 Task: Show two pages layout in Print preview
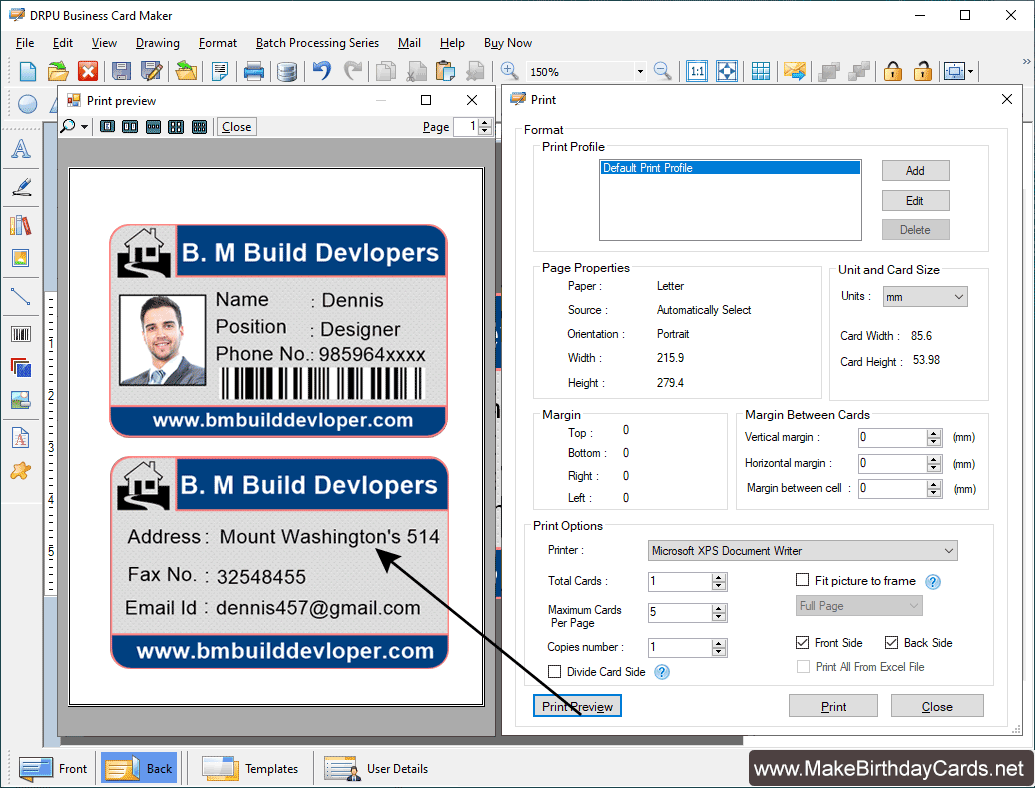coord(130,127)
